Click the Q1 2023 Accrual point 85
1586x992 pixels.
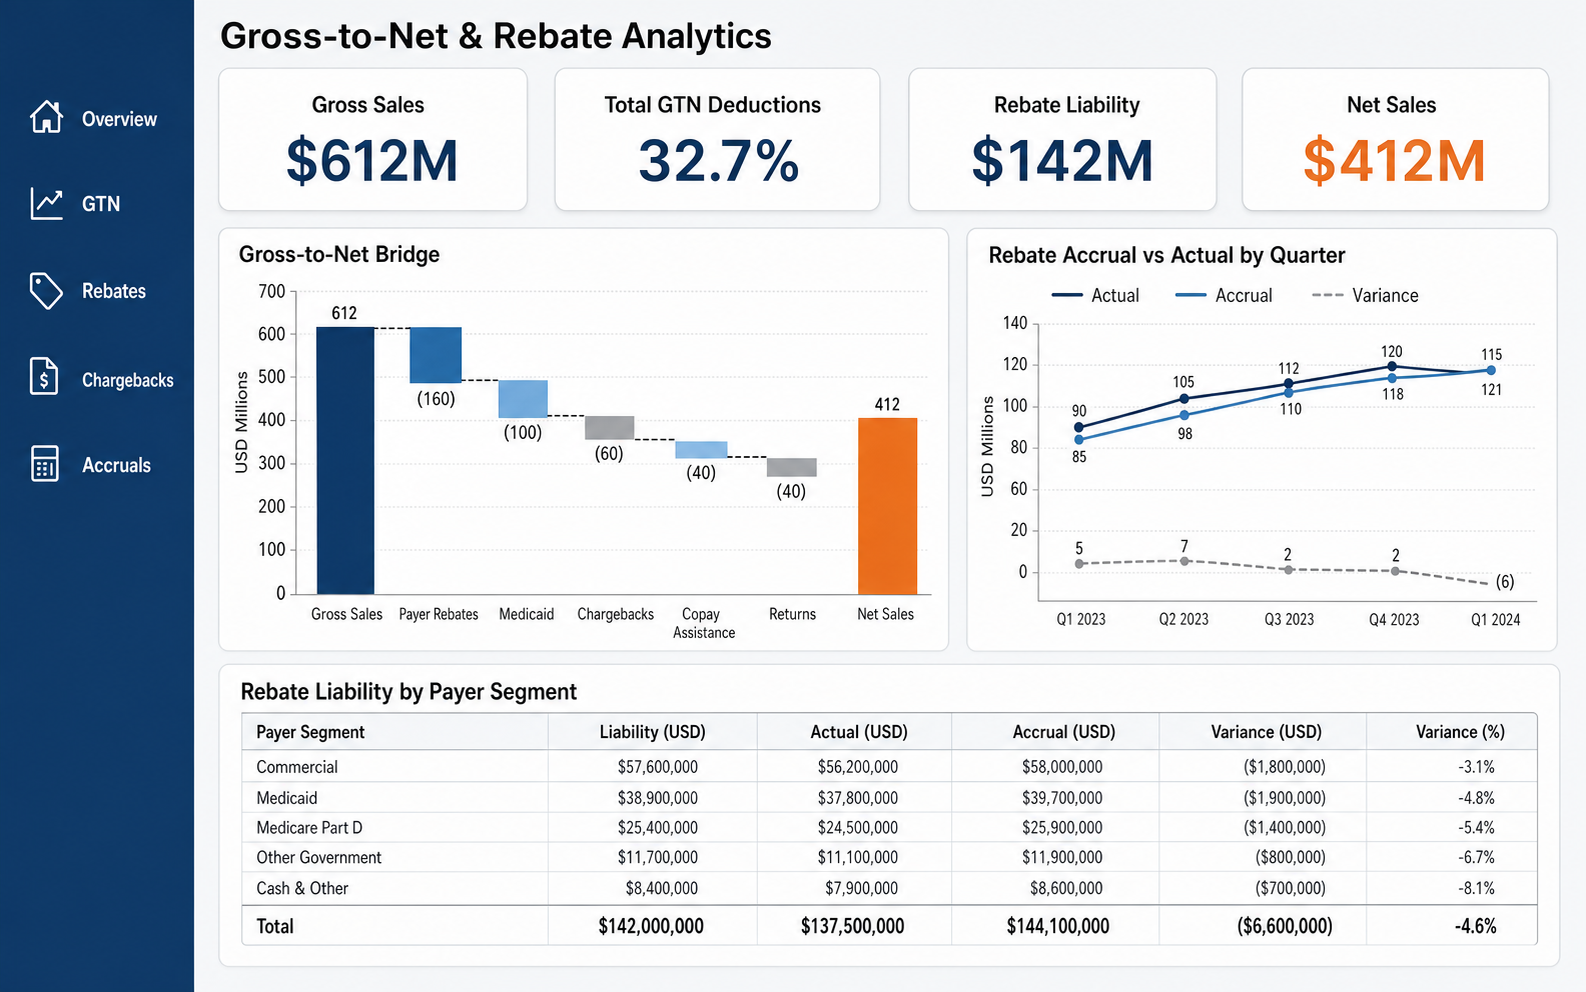pyautogui.click(x=1079, y=439)
